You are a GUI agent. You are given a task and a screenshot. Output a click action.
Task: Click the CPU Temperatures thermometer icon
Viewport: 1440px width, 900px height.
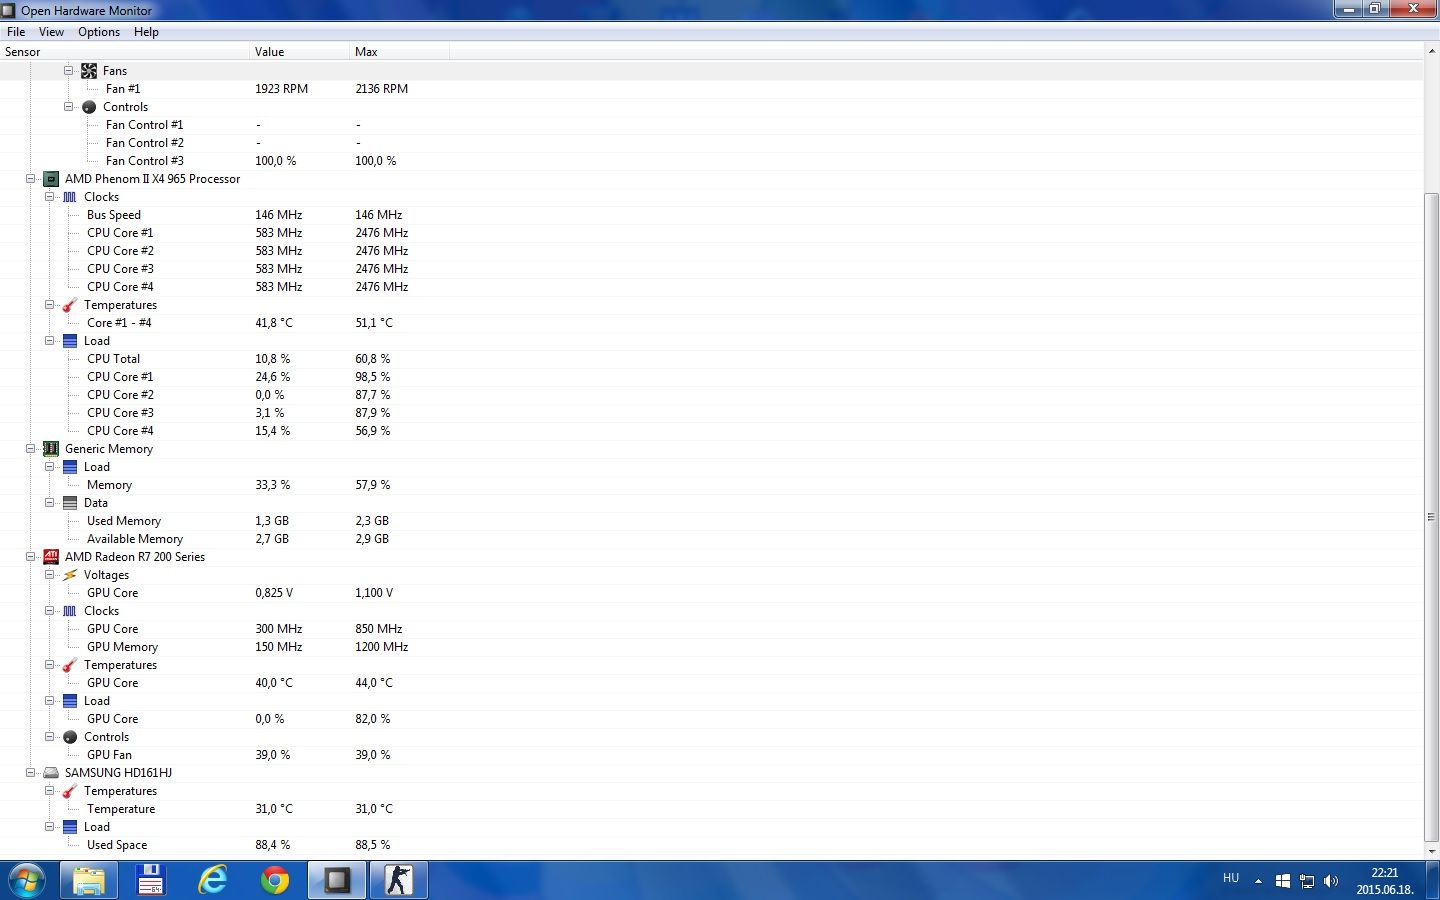[x=70, y=305]
